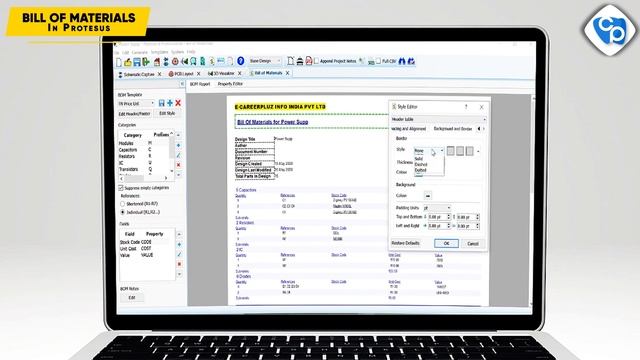The width and height of the screenshot is (640, 360).
Task: Delete selected category with red X icon
Action: [x=178, y=165]
